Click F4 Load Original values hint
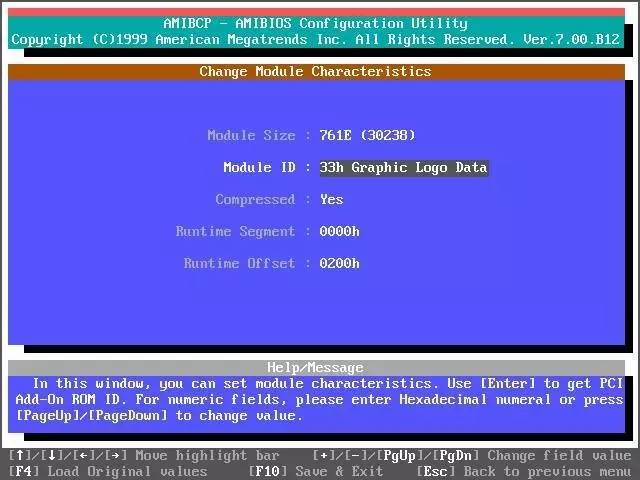 coord(107,471)
